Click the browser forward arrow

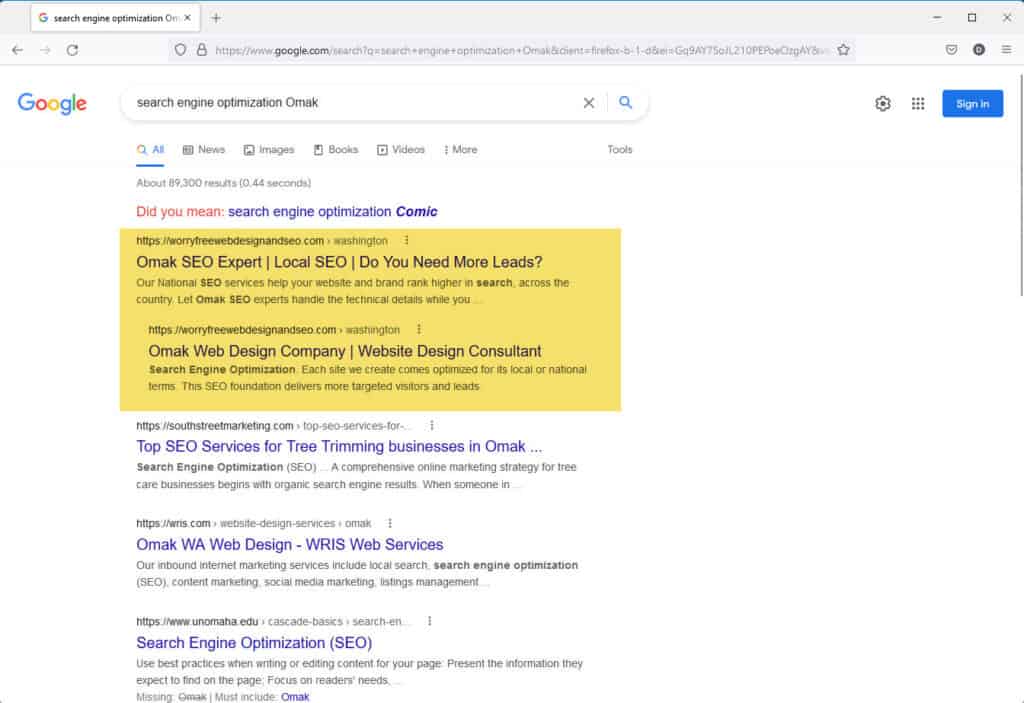click(45, 50)
